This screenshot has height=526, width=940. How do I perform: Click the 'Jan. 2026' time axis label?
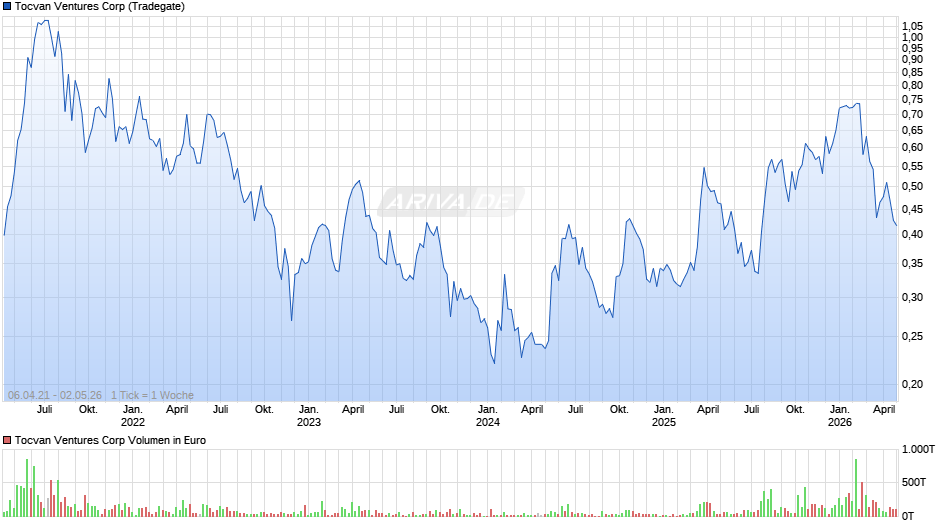click(x=840, y=416)
